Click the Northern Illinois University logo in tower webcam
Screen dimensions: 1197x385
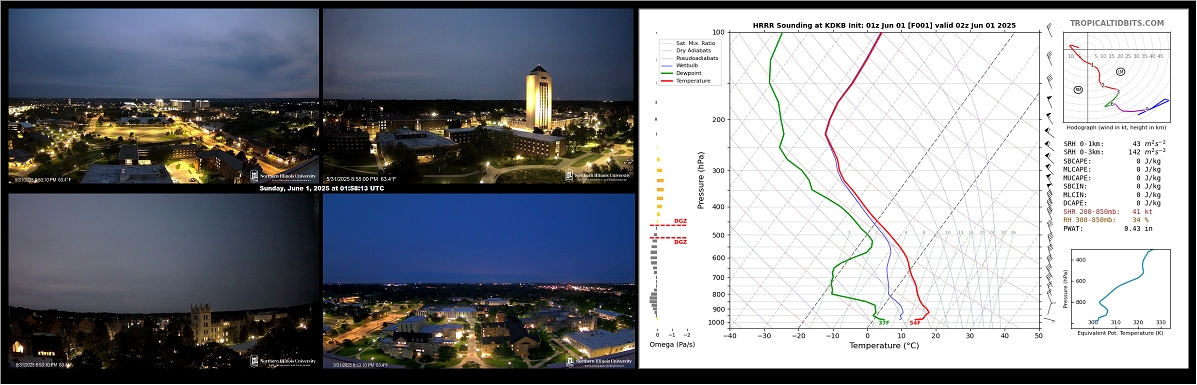598,176
